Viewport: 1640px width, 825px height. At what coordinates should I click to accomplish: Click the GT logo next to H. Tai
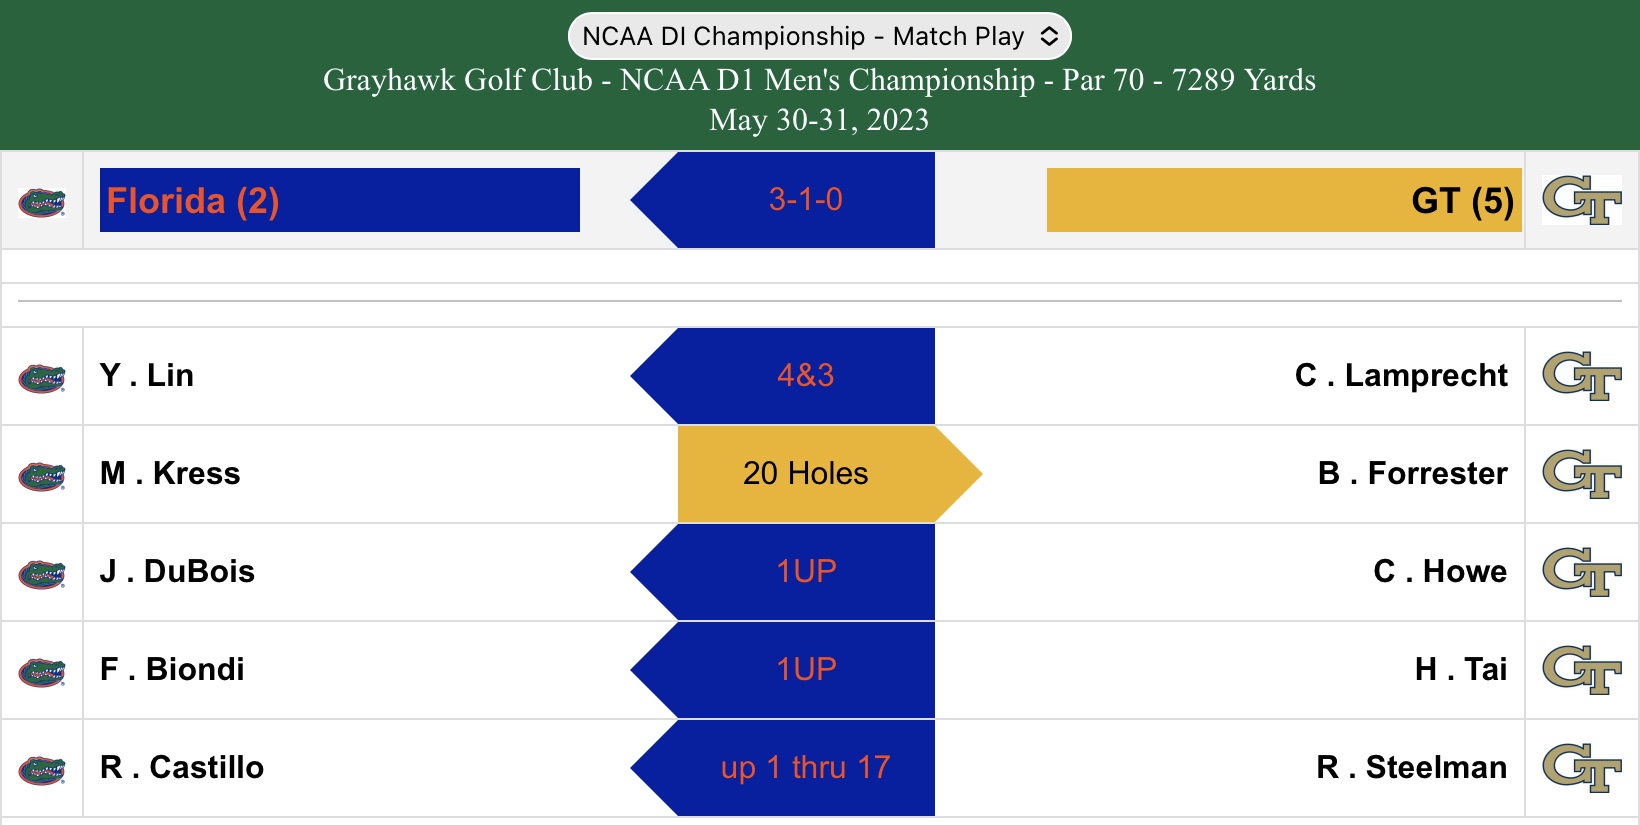[1581, 670]
